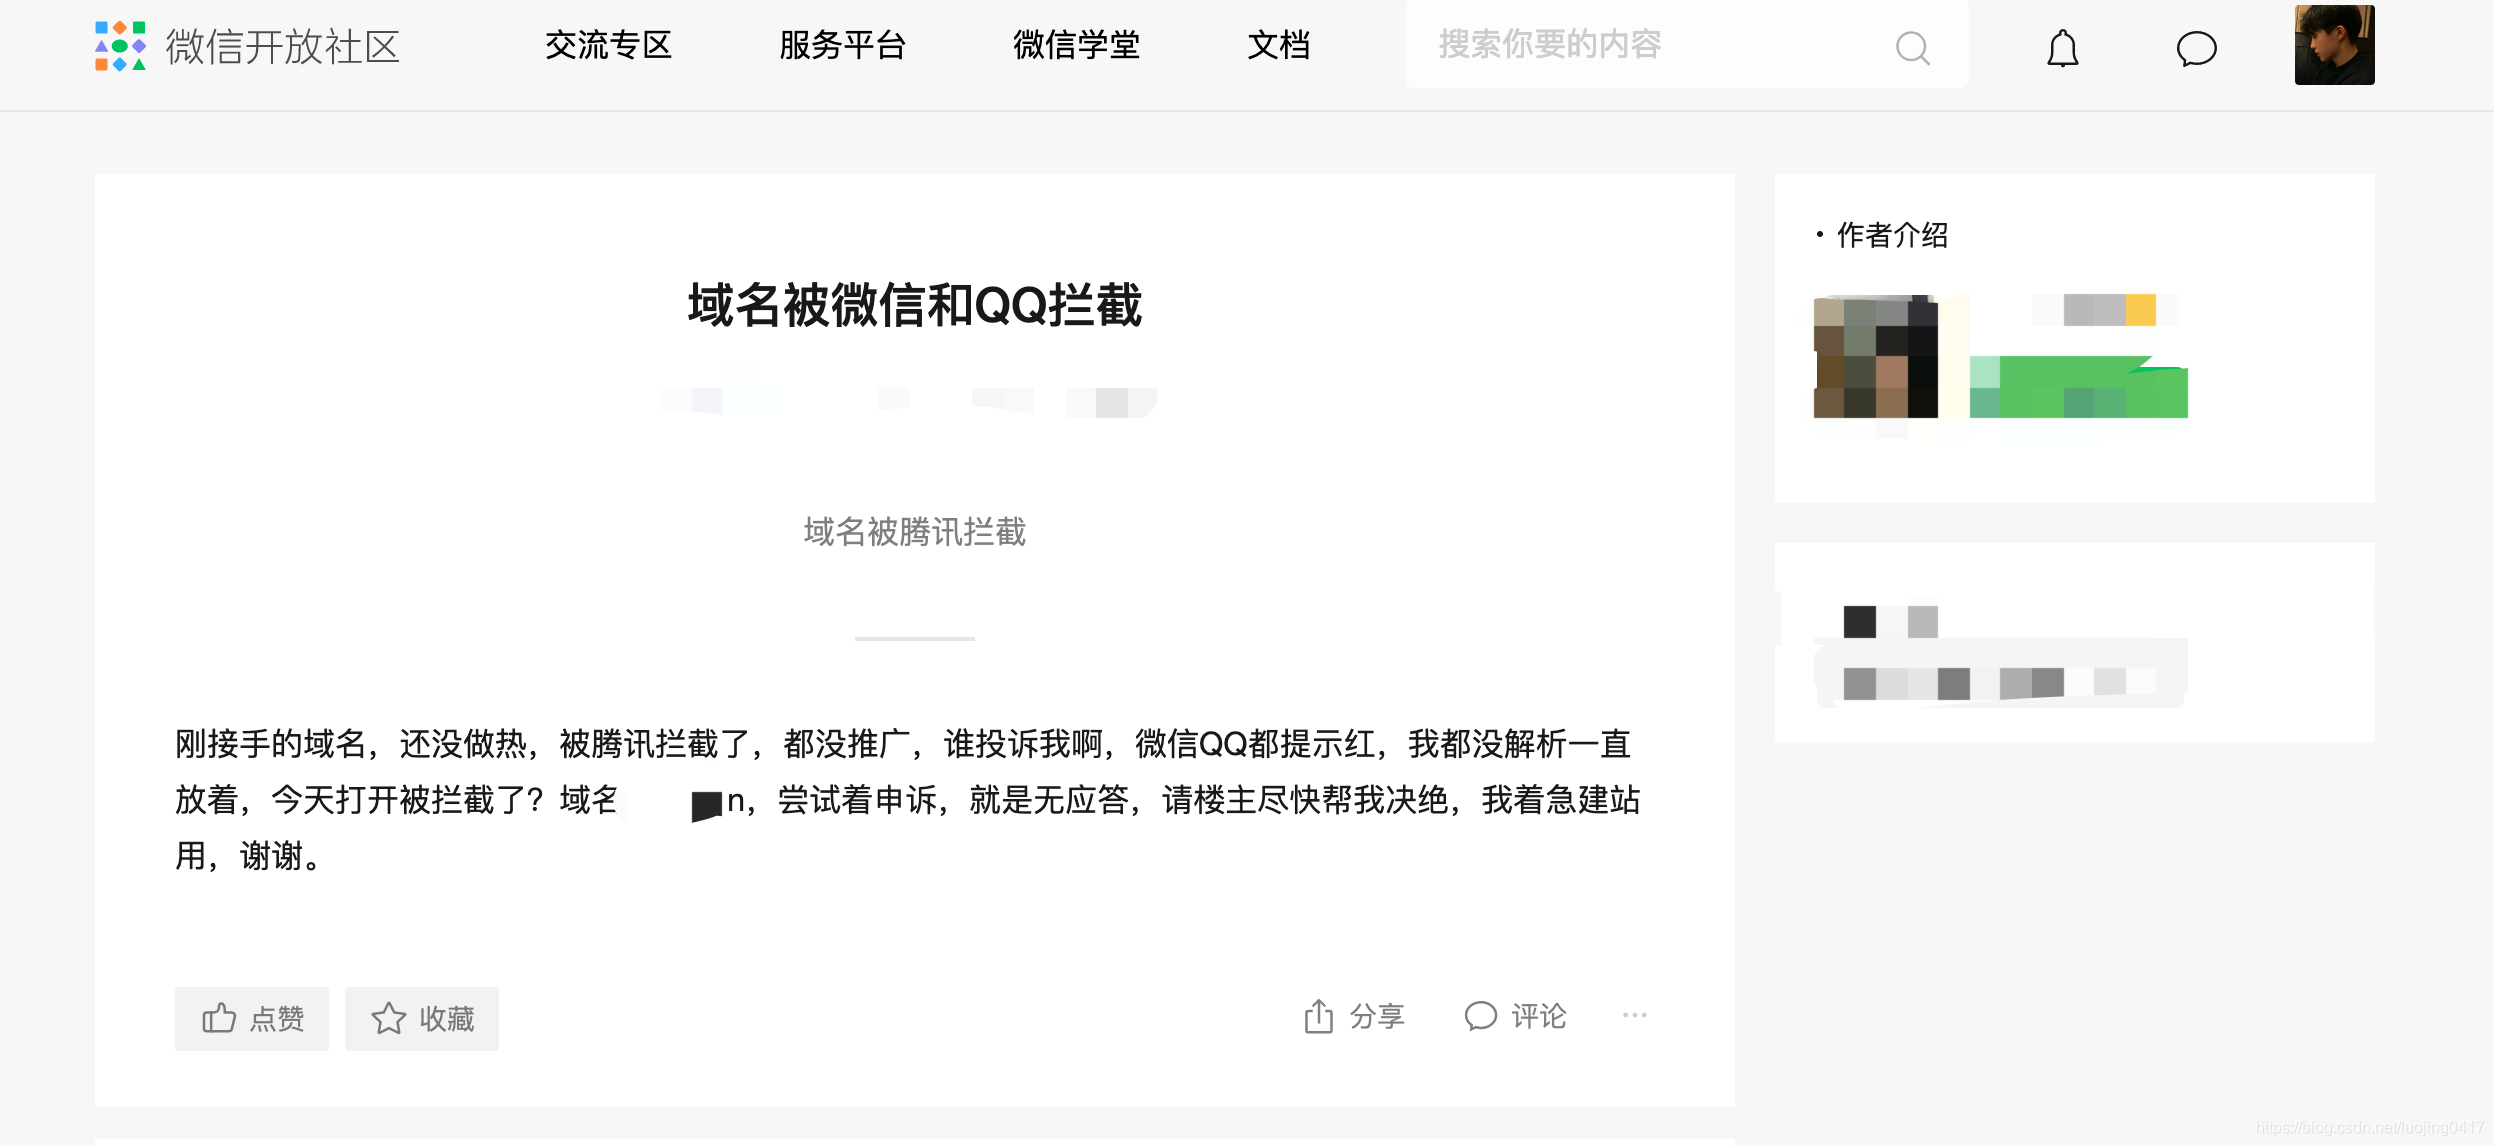Click the author's pixelated avatar thumbnail

[1876, 356]
